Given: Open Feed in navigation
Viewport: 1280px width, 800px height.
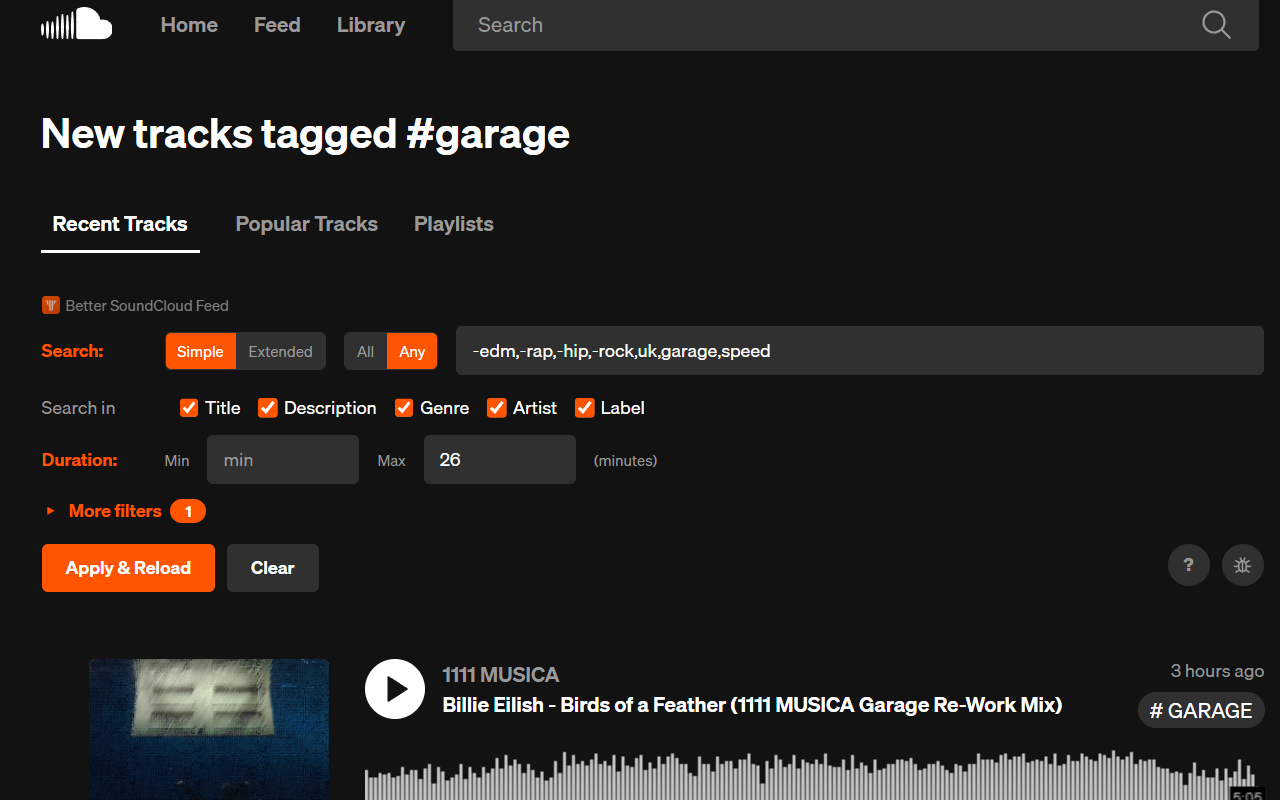Looking at the screenshot, I should (277, 25).
